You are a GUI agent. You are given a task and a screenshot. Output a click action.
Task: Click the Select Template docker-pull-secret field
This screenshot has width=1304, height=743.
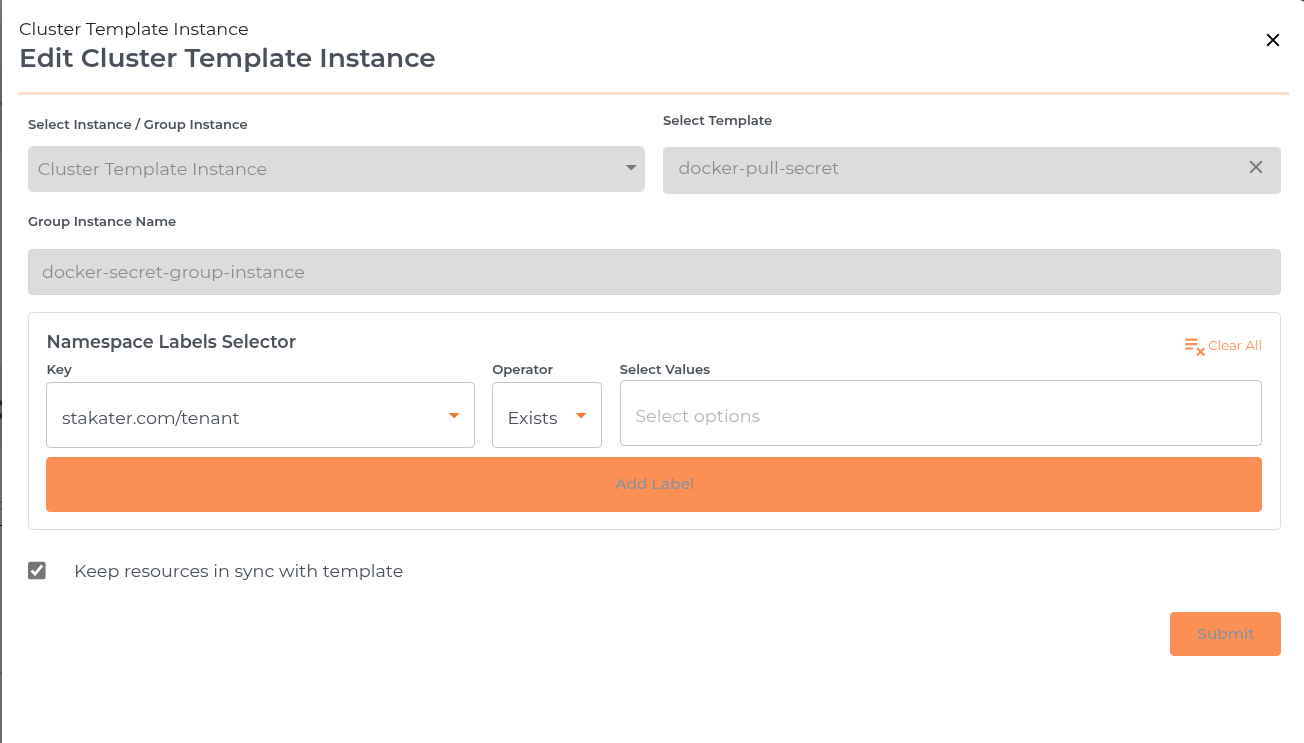tap(950, 169)
